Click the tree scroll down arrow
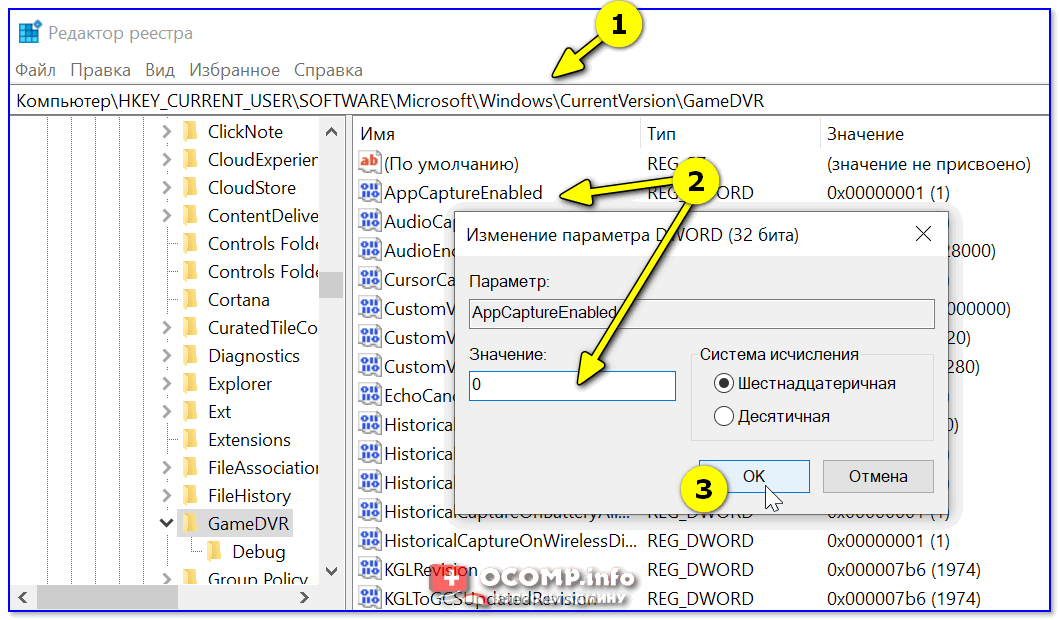This screenshot has width=1059, height=620. point(331,571)
